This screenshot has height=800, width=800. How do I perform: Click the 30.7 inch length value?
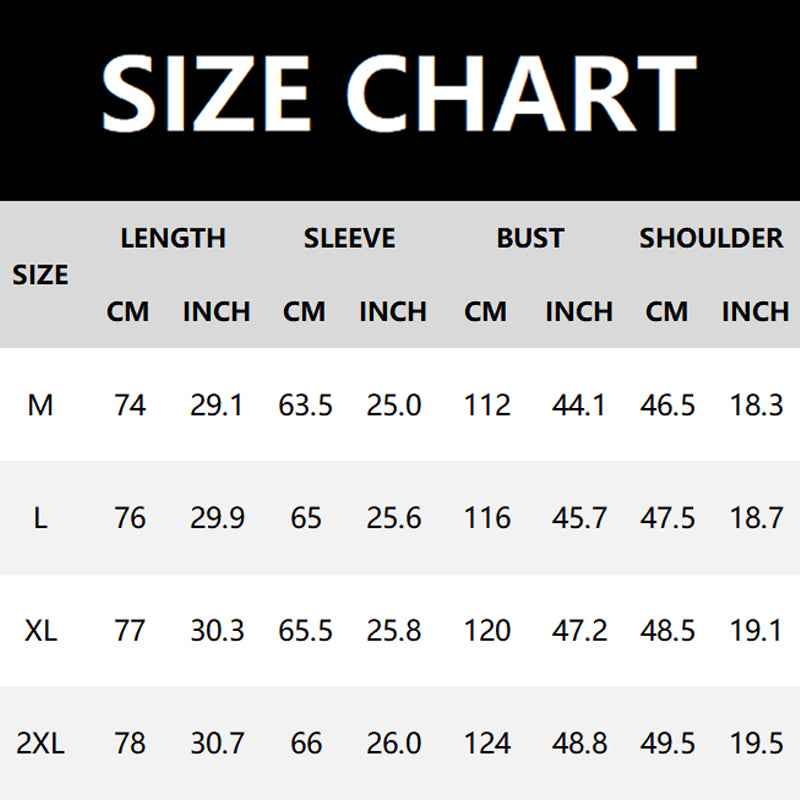click(x=216, y=744)
